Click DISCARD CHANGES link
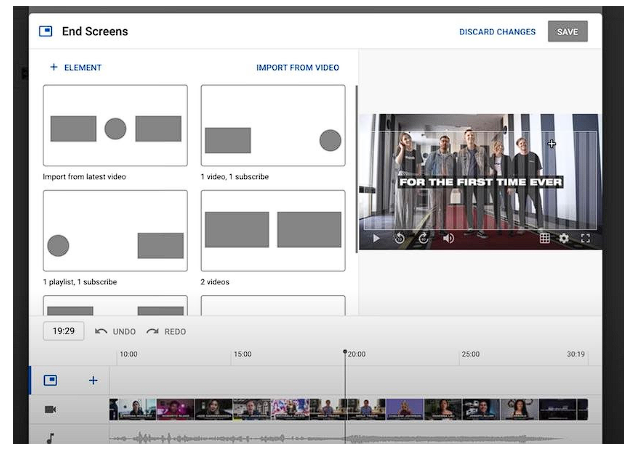 (x=497, y=32)
